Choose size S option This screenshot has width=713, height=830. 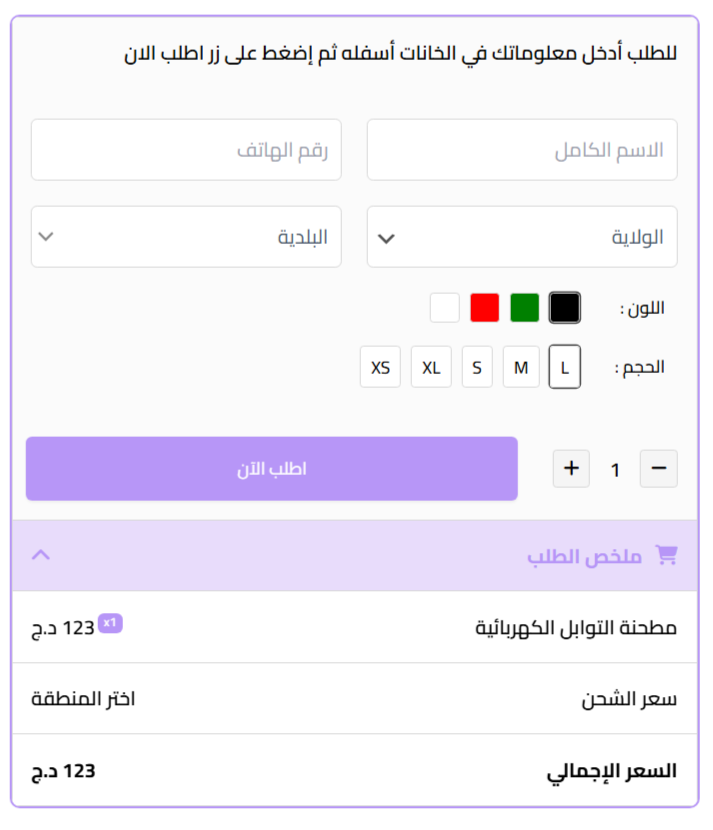coord(477,368)
